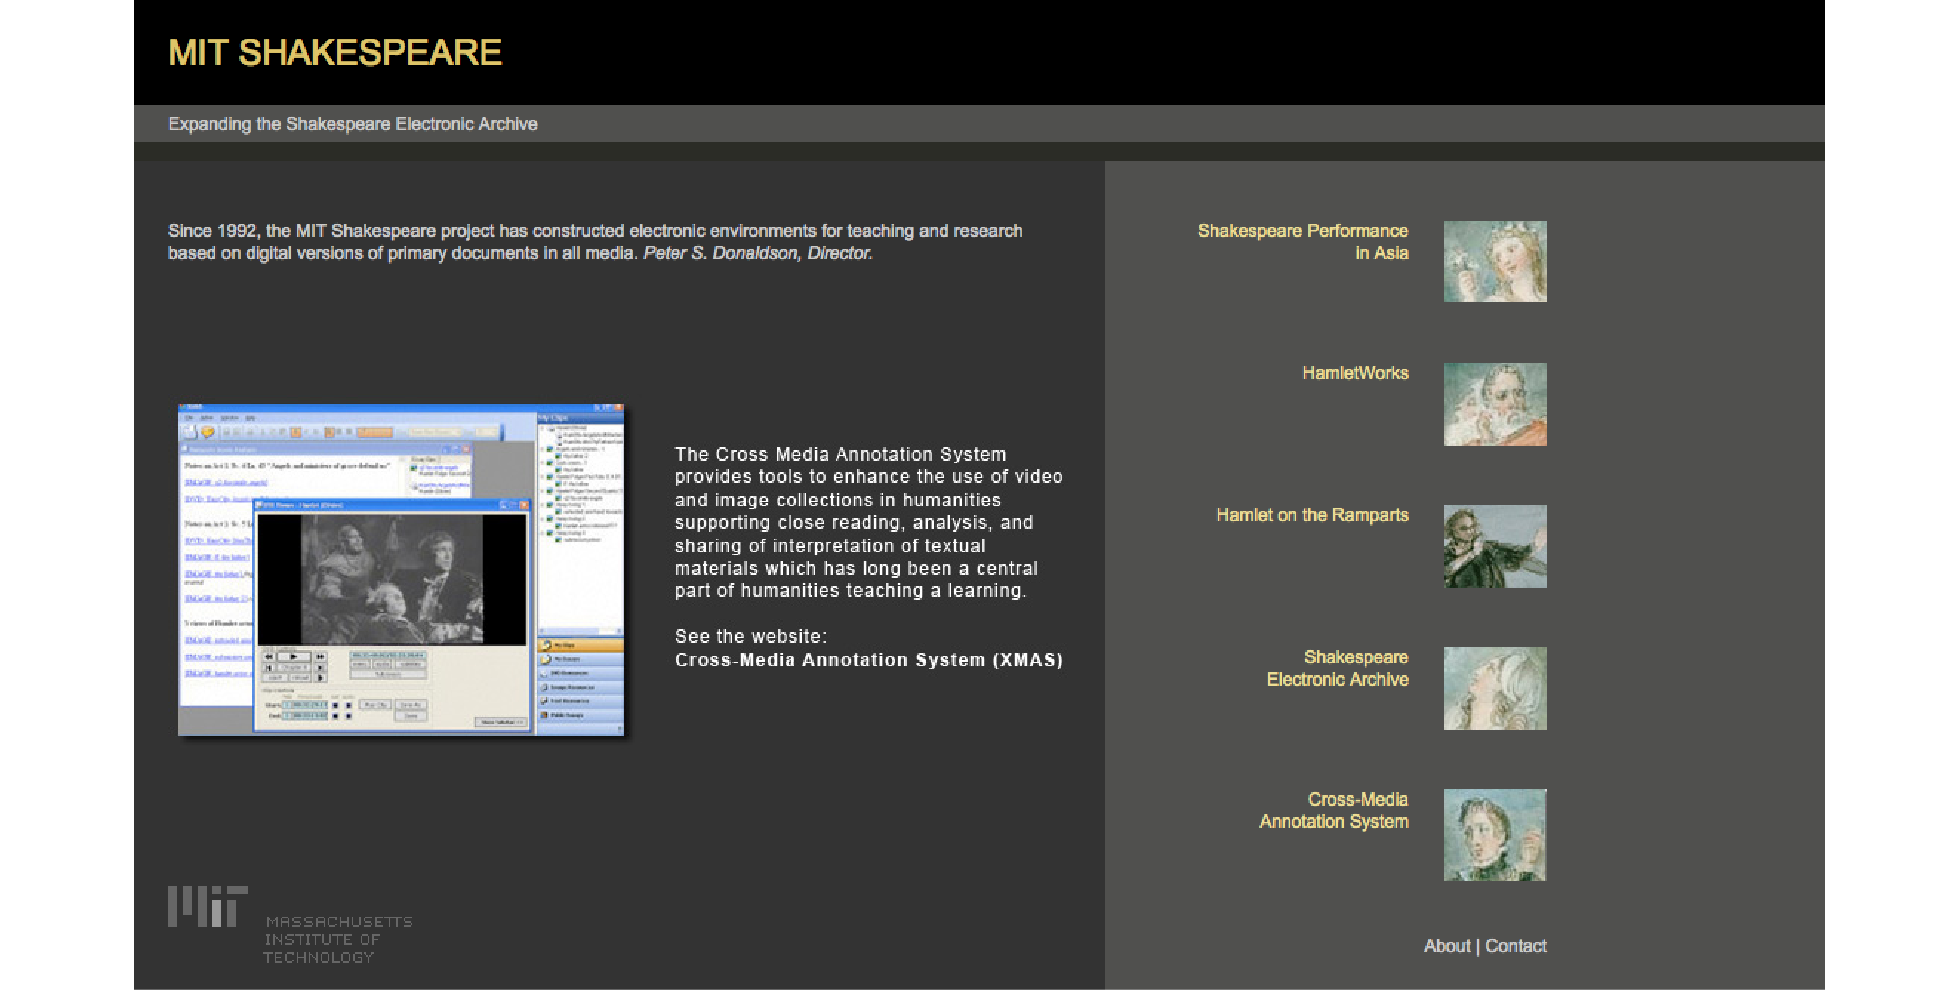Open the Shakespeare Performance in Asia thumbnail
1958x990 pixels.
[x=1494, y=262]
